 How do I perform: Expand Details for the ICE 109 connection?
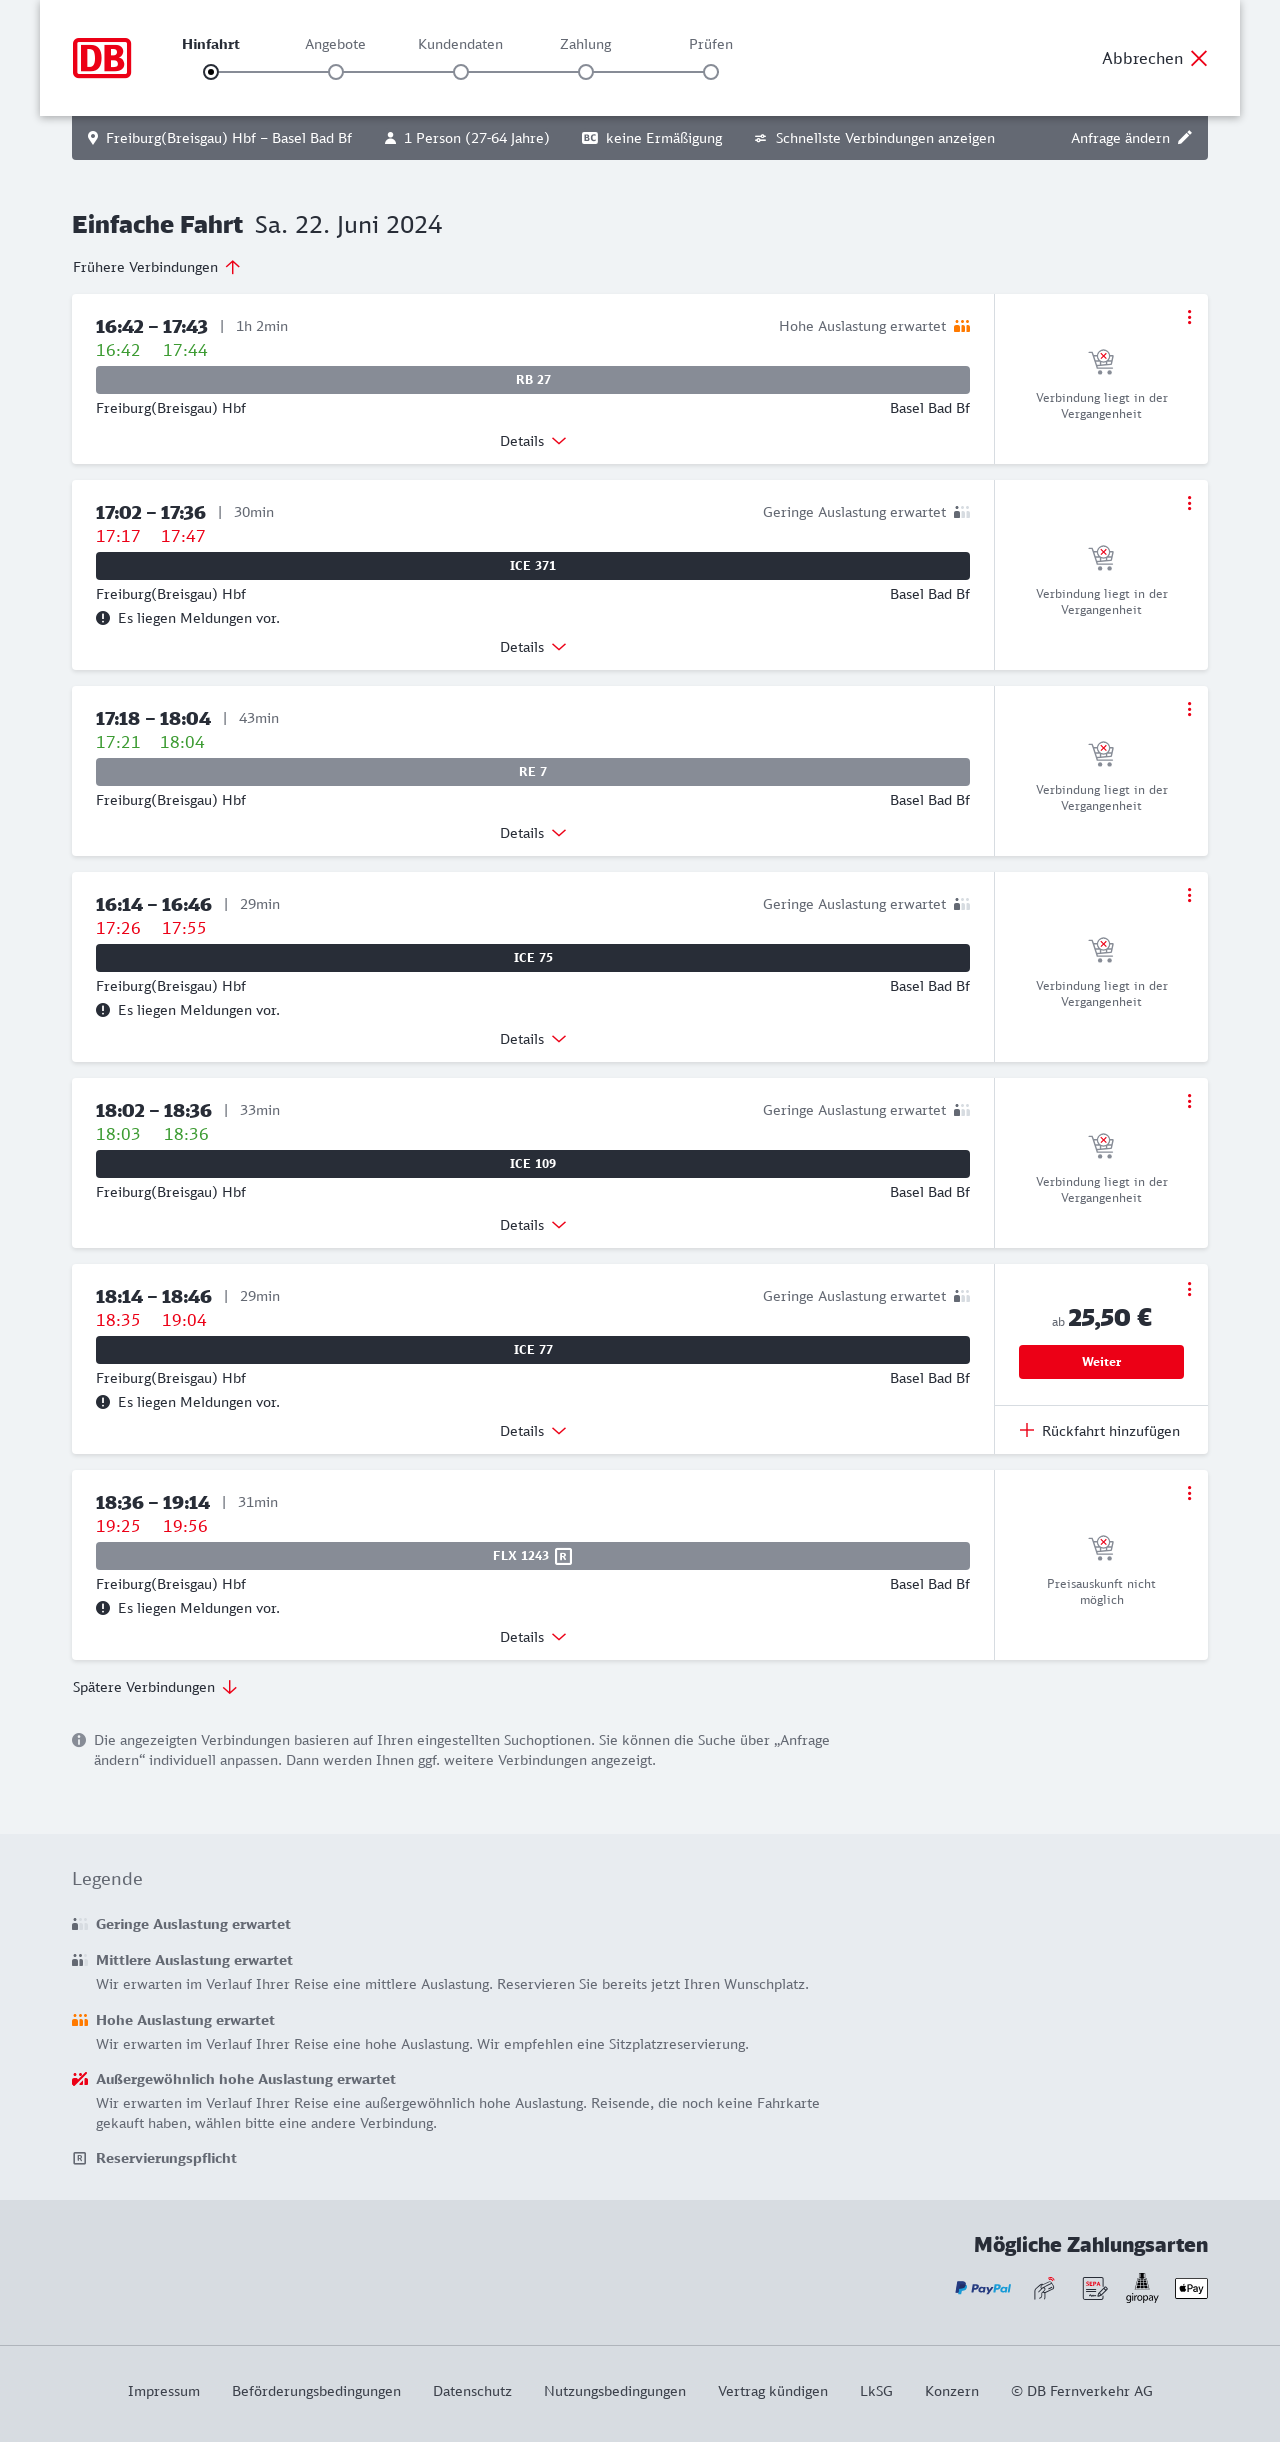click(x=533, y=1225)
